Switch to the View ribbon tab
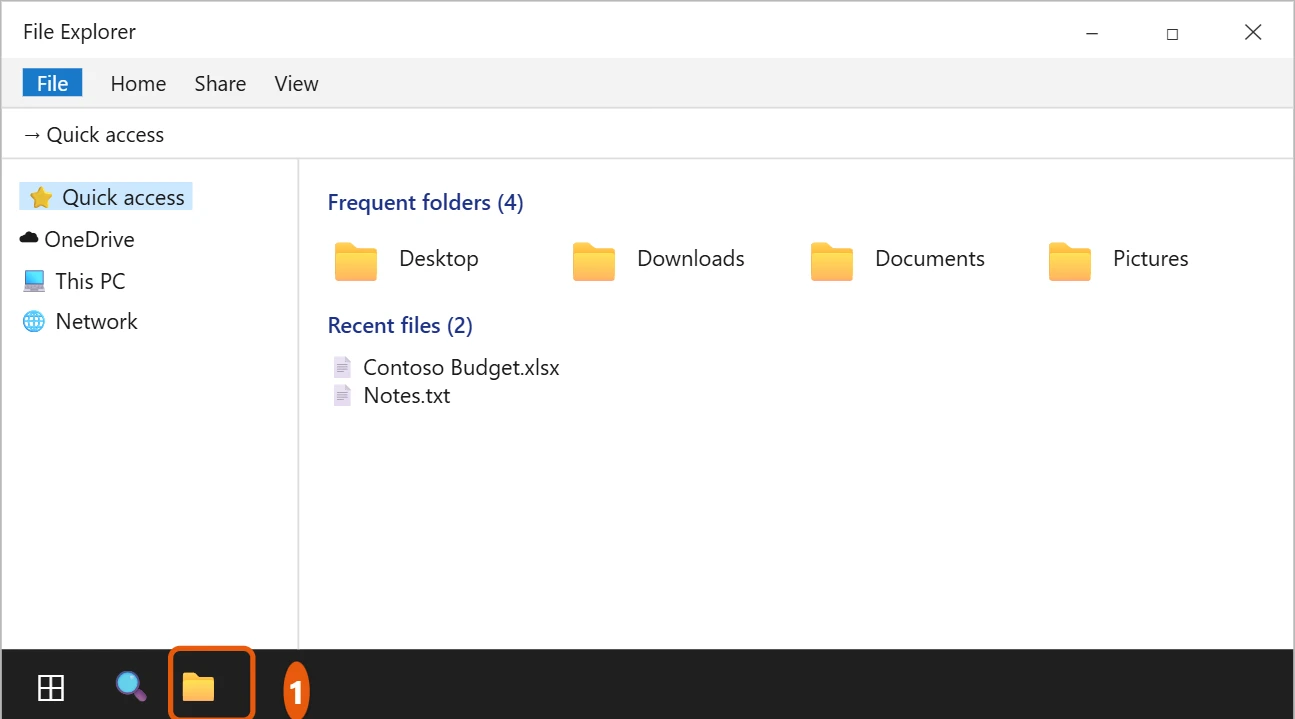 point(297,84)
